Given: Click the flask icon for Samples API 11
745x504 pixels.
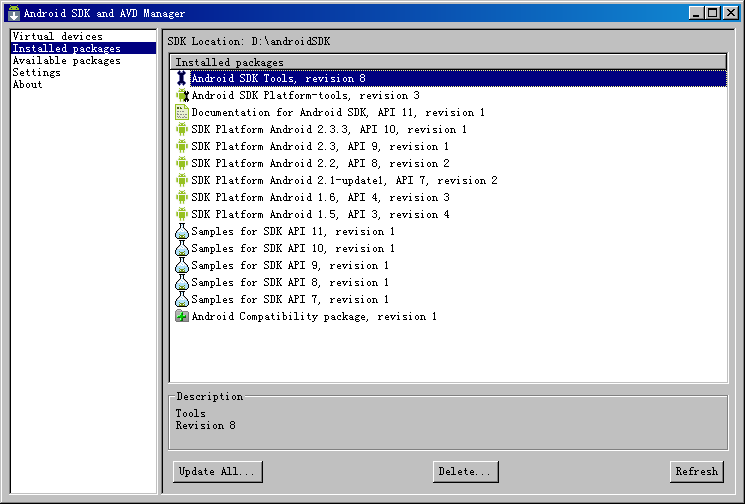Looking at the screenshot, I should click(181, 231).
